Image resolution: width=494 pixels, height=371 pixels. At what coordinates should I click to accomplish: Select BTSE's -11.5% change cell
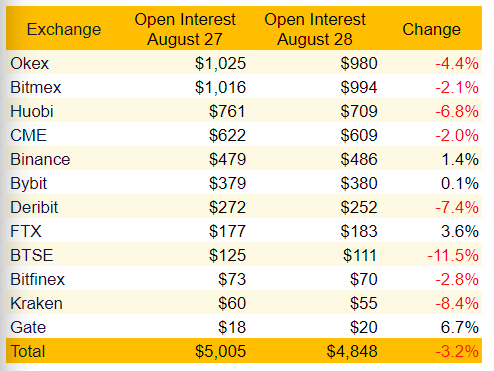453,255
